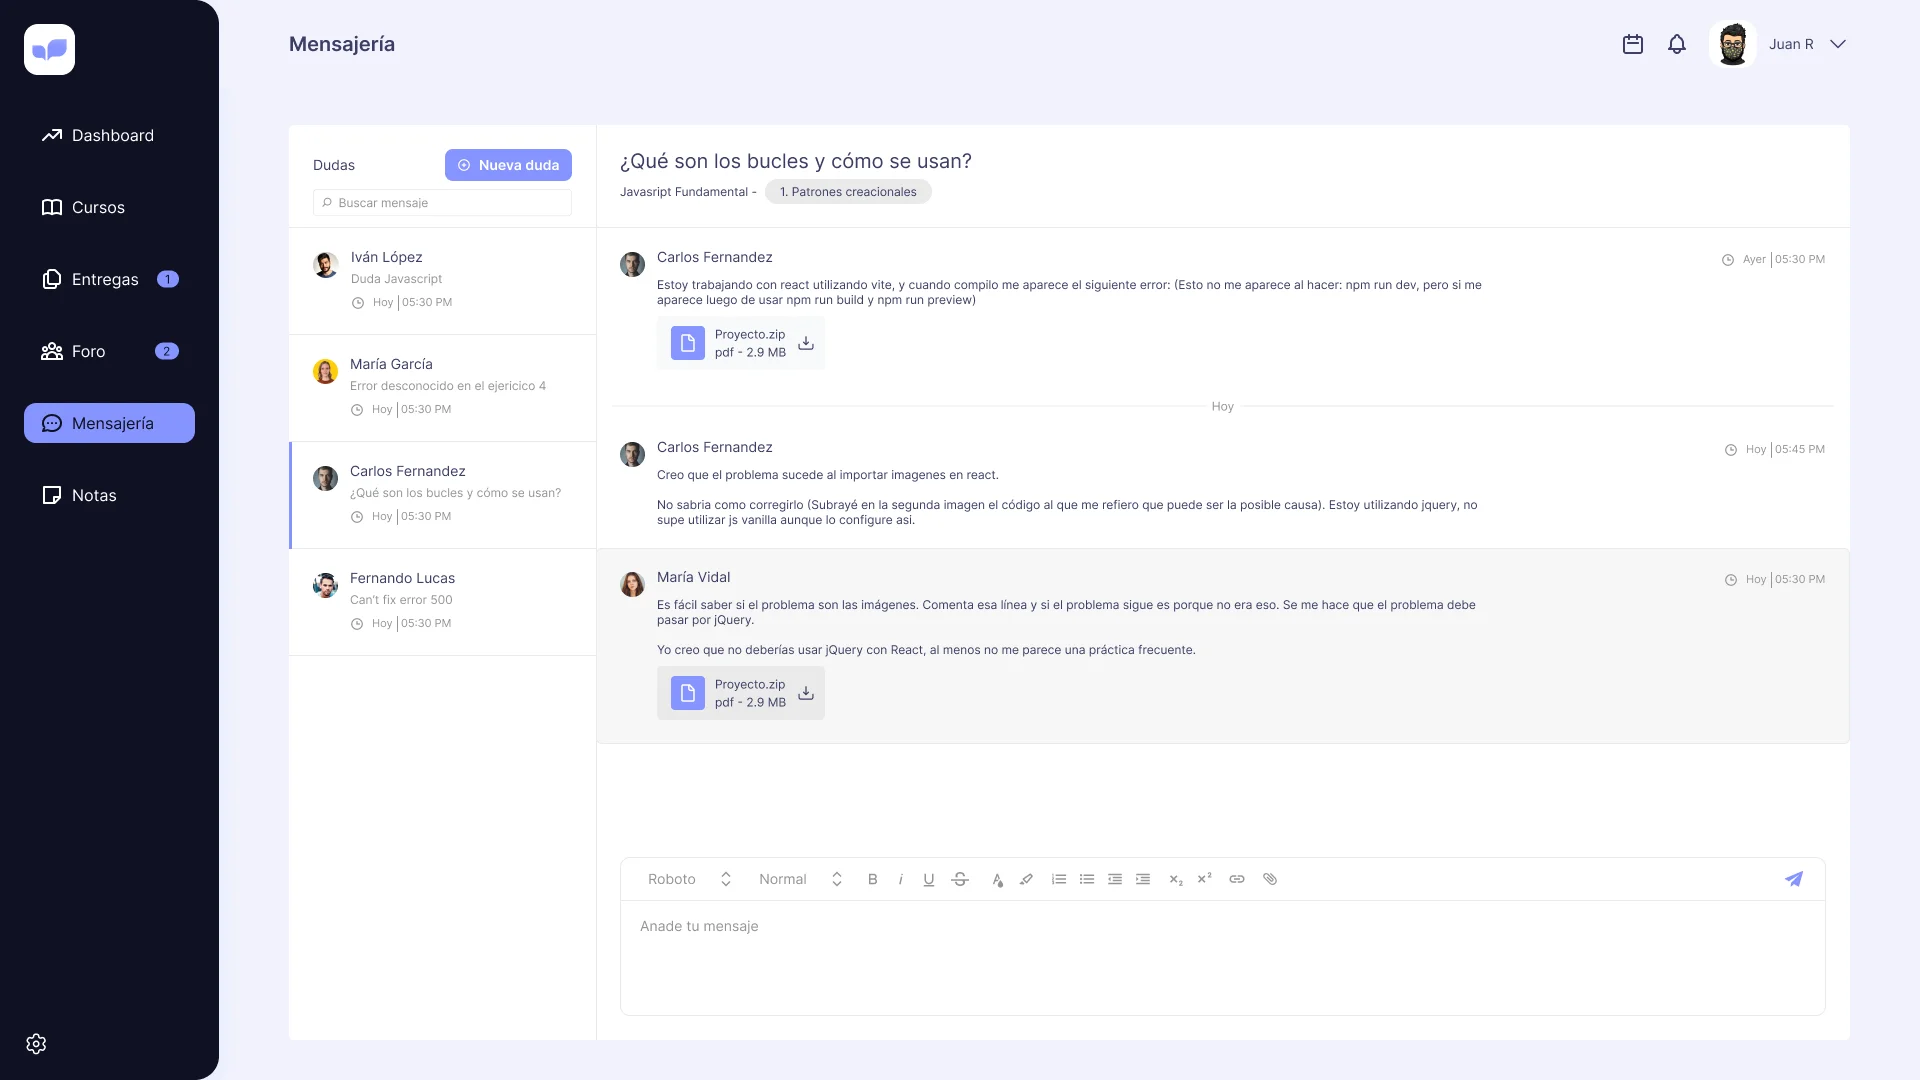
Task: Open the calendar icon in header
Action: point(1633,44)
